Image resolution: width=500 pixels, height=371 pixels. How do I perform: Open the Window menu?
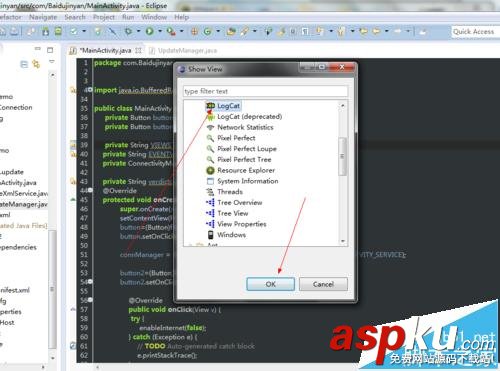coord(154,17)
